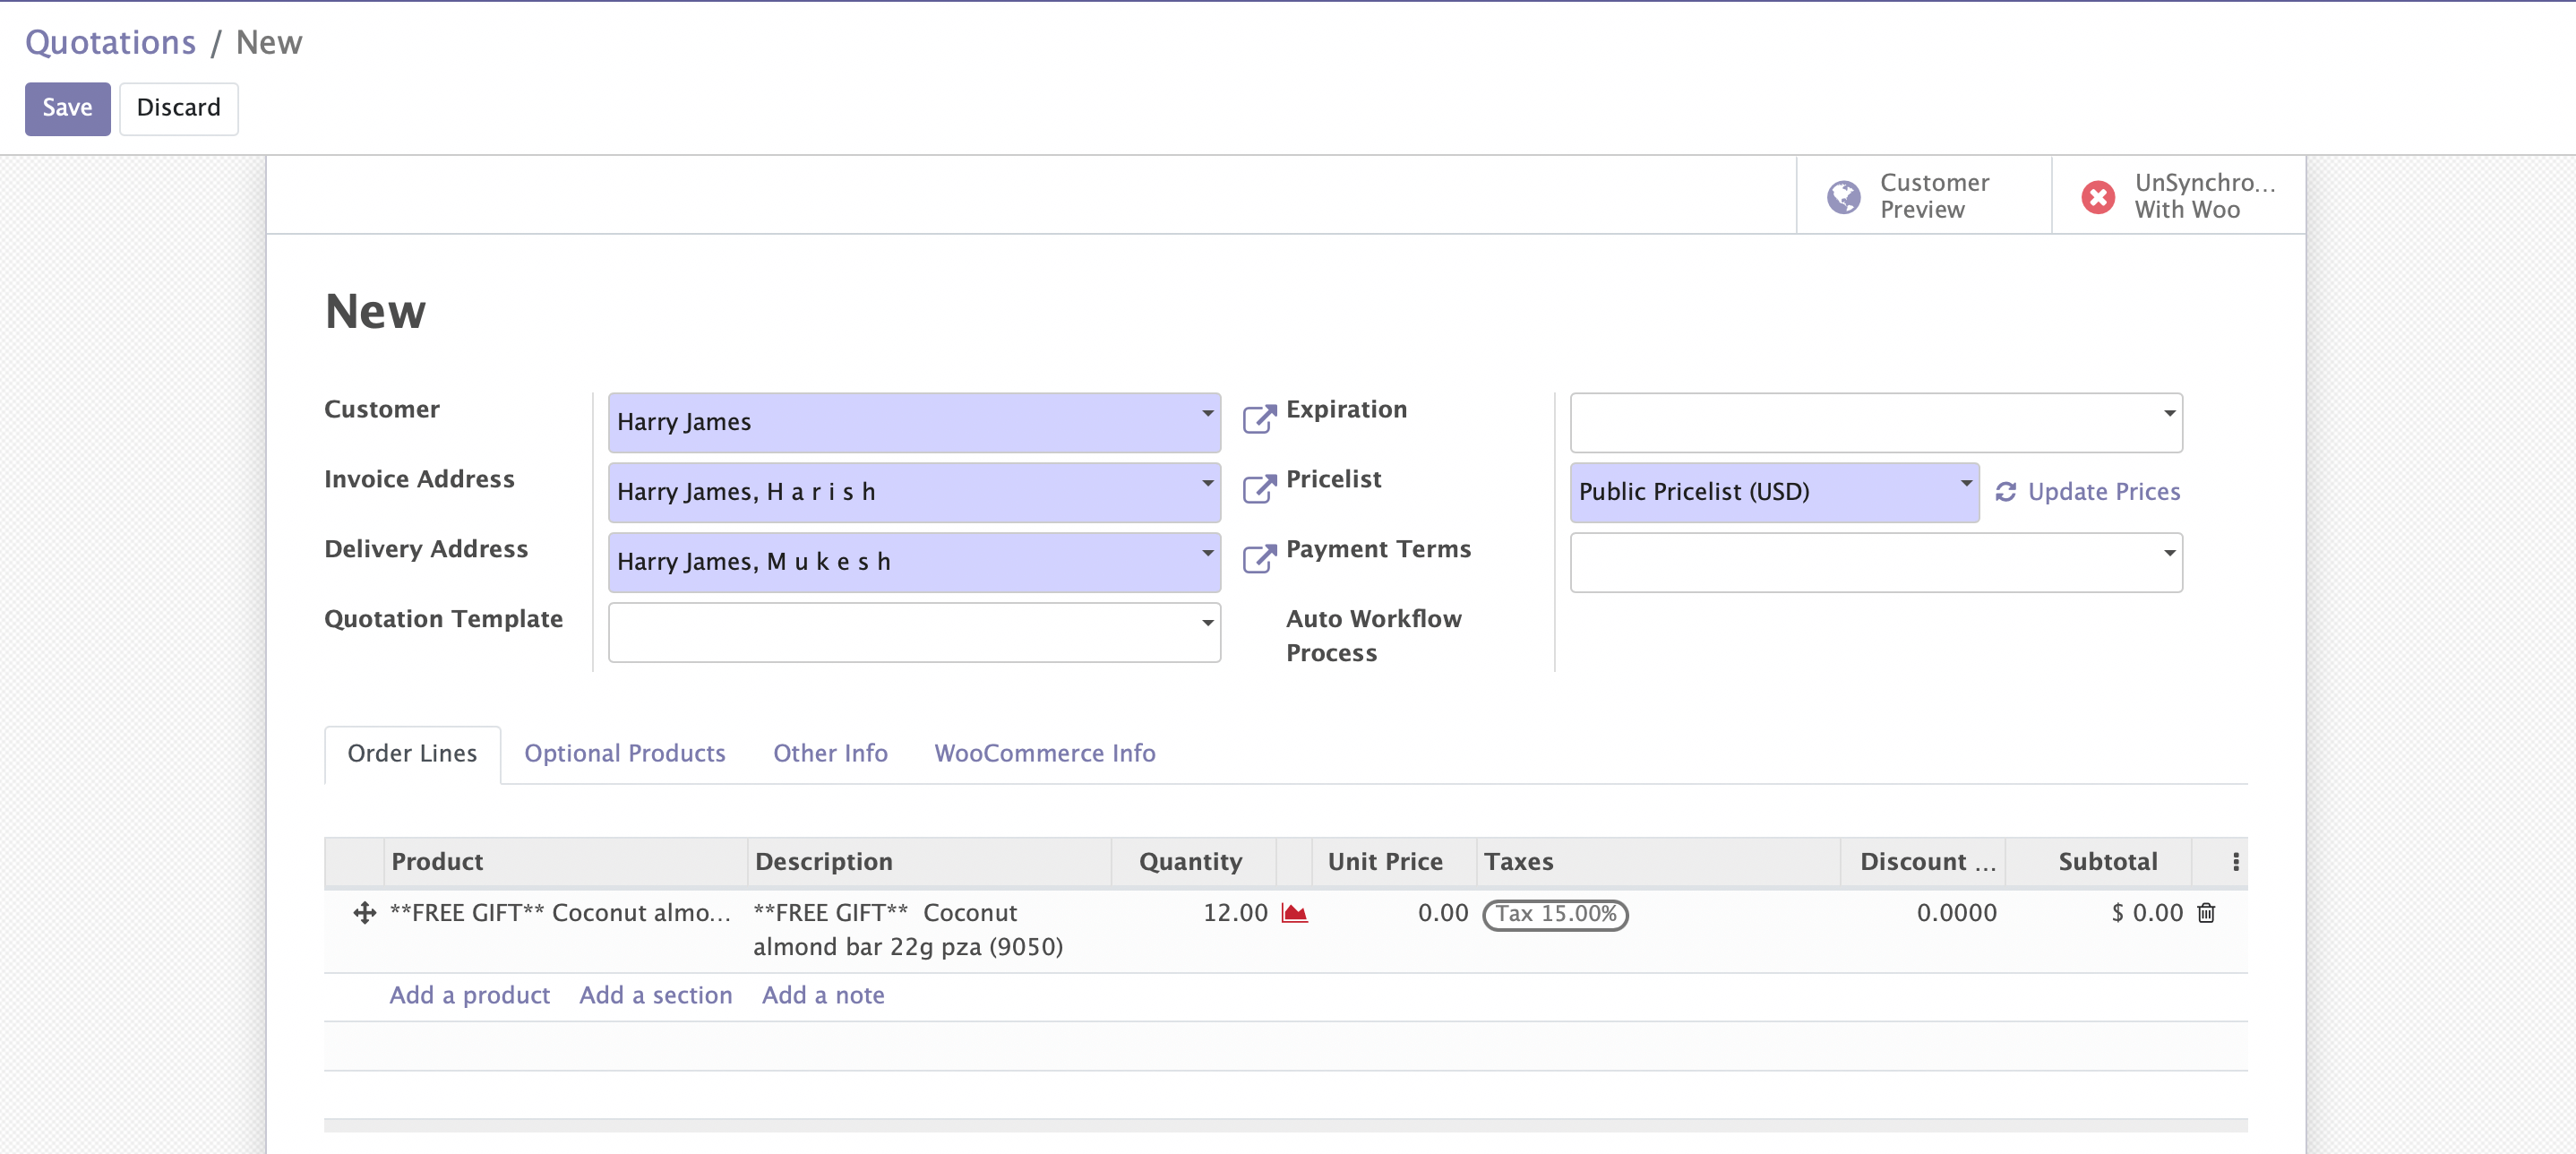Expand the Pricelist dropdown
The image size is (2576, 1154).
[x=1965, y=484]
